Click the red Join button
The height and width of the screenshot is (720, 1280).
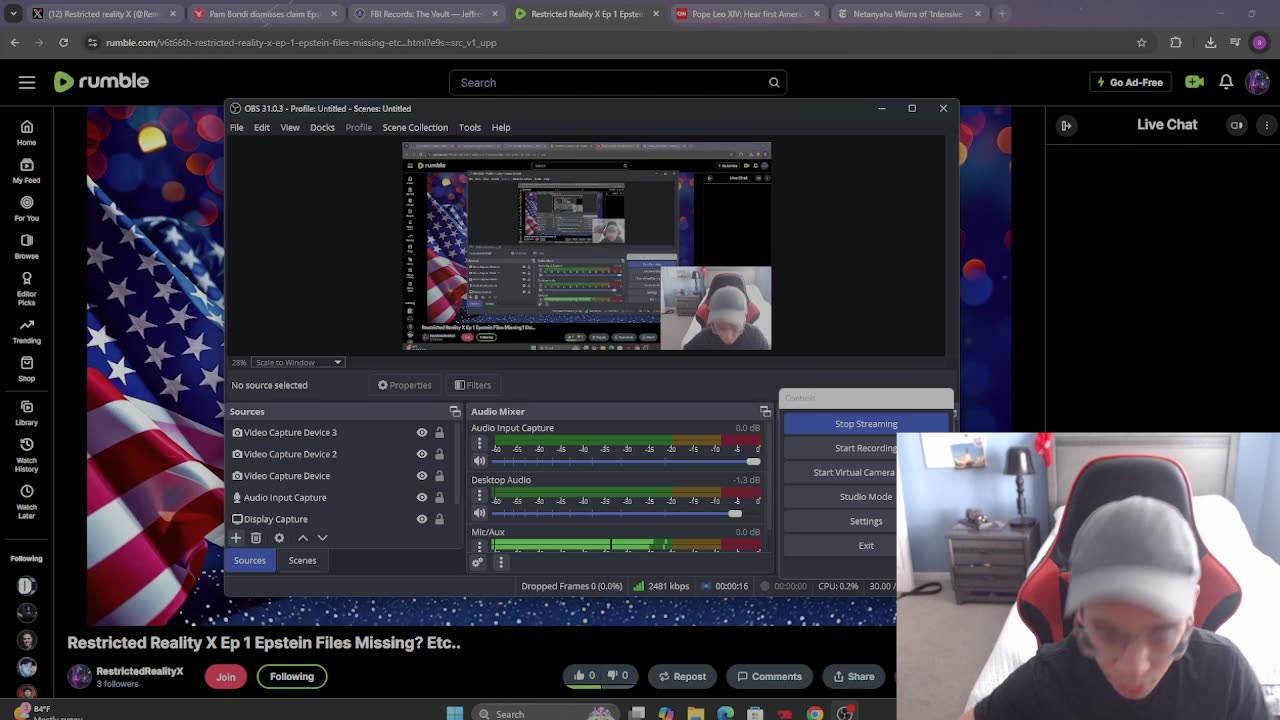226,677
